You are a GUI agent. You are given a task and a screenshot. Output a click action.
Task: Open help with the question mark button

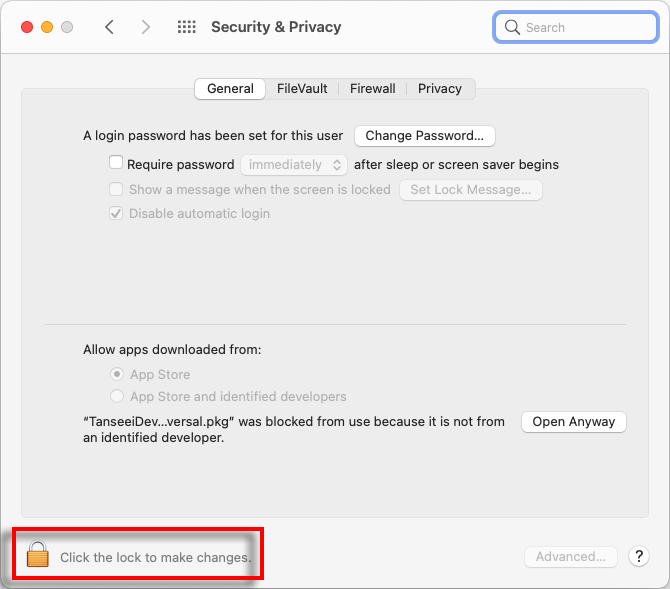(x=639, y=556)
